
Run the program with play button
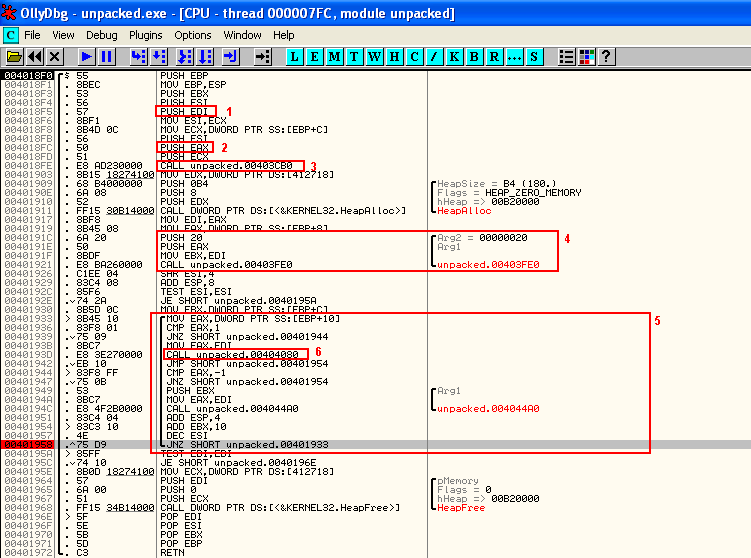(x=87, y=57)
